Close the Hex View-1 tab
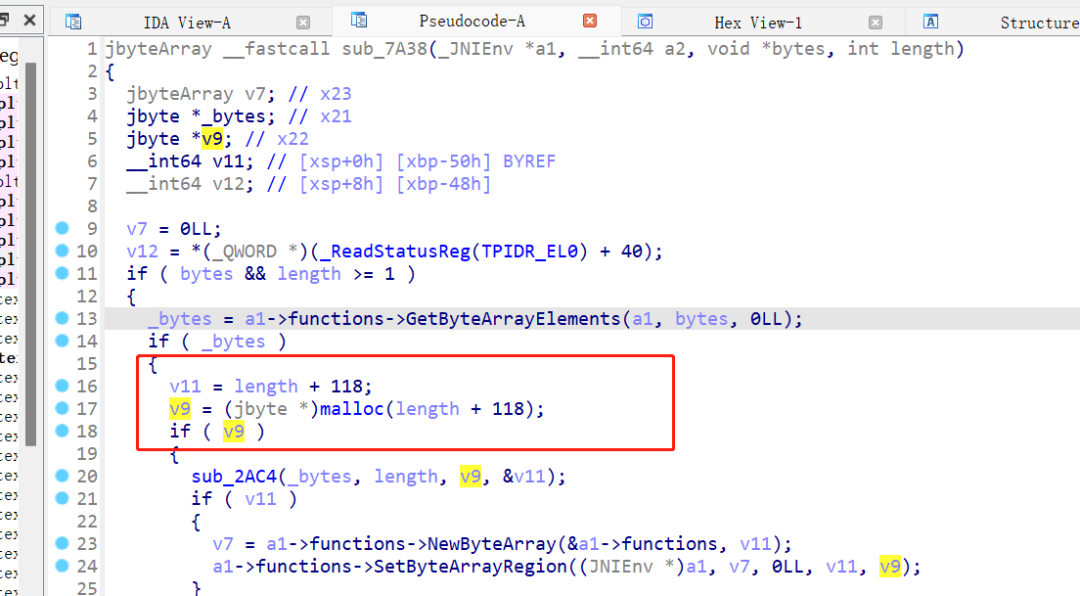The width and height of the screenshot is (1080, 596). point(875,23)
